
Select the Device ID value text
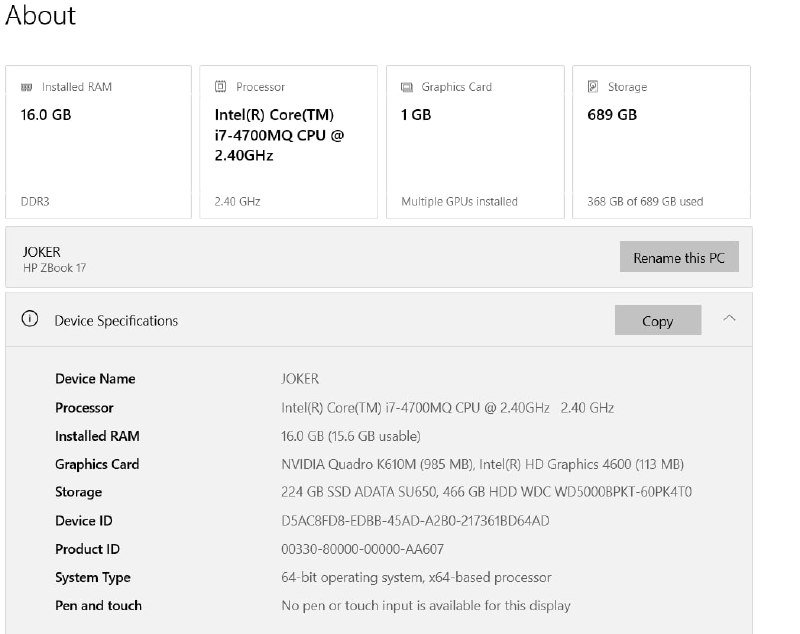pyautogui.click(x=415, y=521)
